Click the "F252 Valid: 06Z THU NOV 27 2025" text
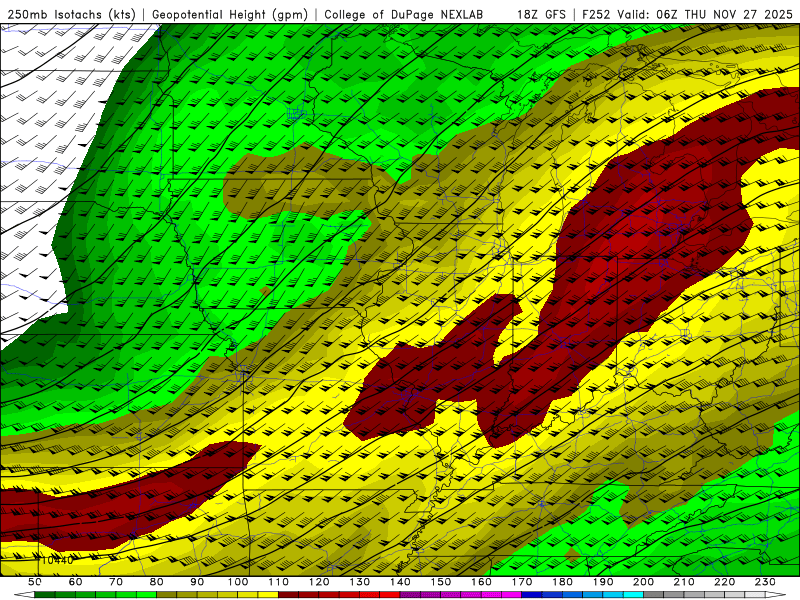This screenshot has width=800, height=600. point(687,14)
